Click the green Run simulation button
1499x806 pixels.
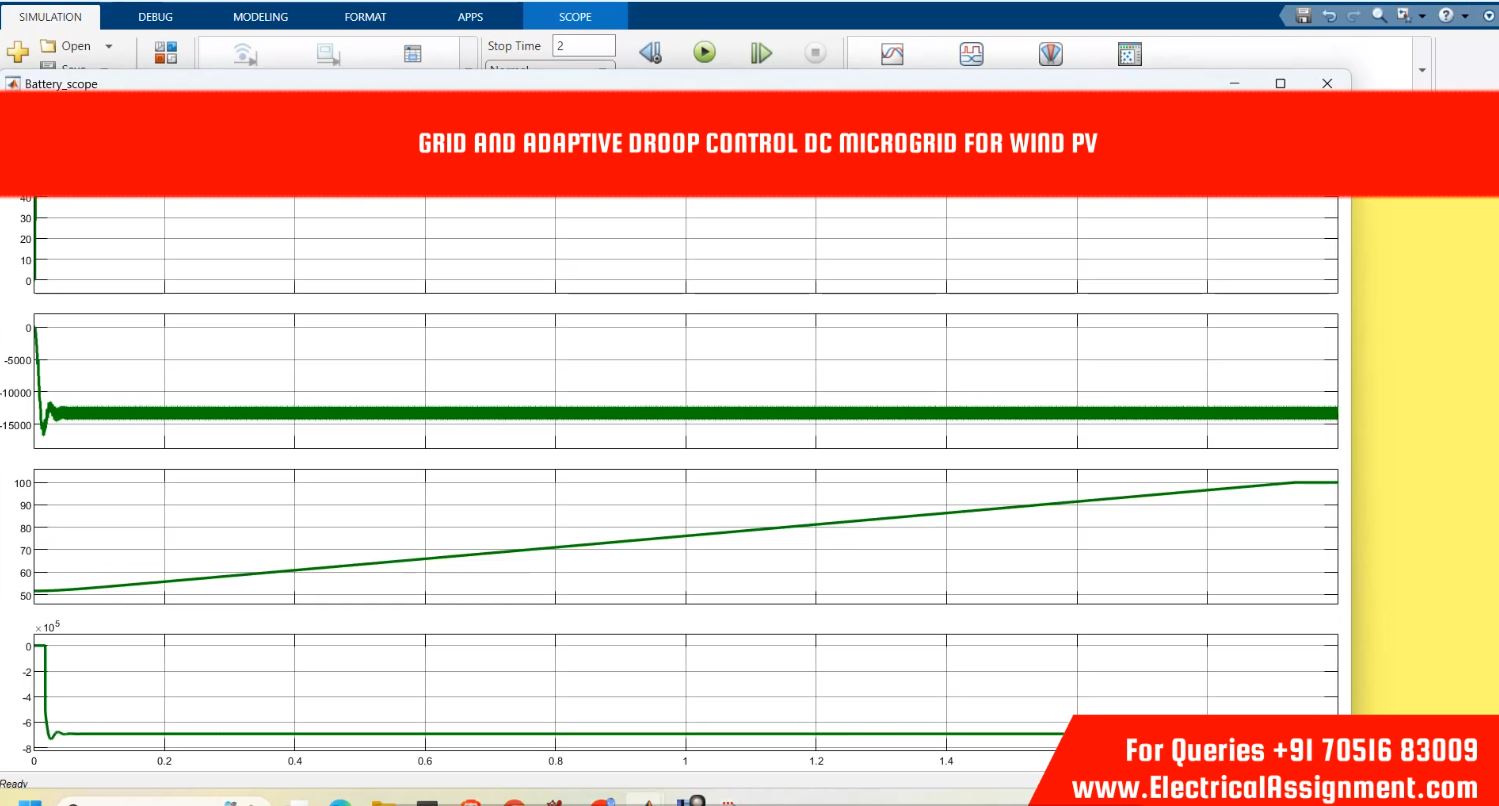click(705, 53)
